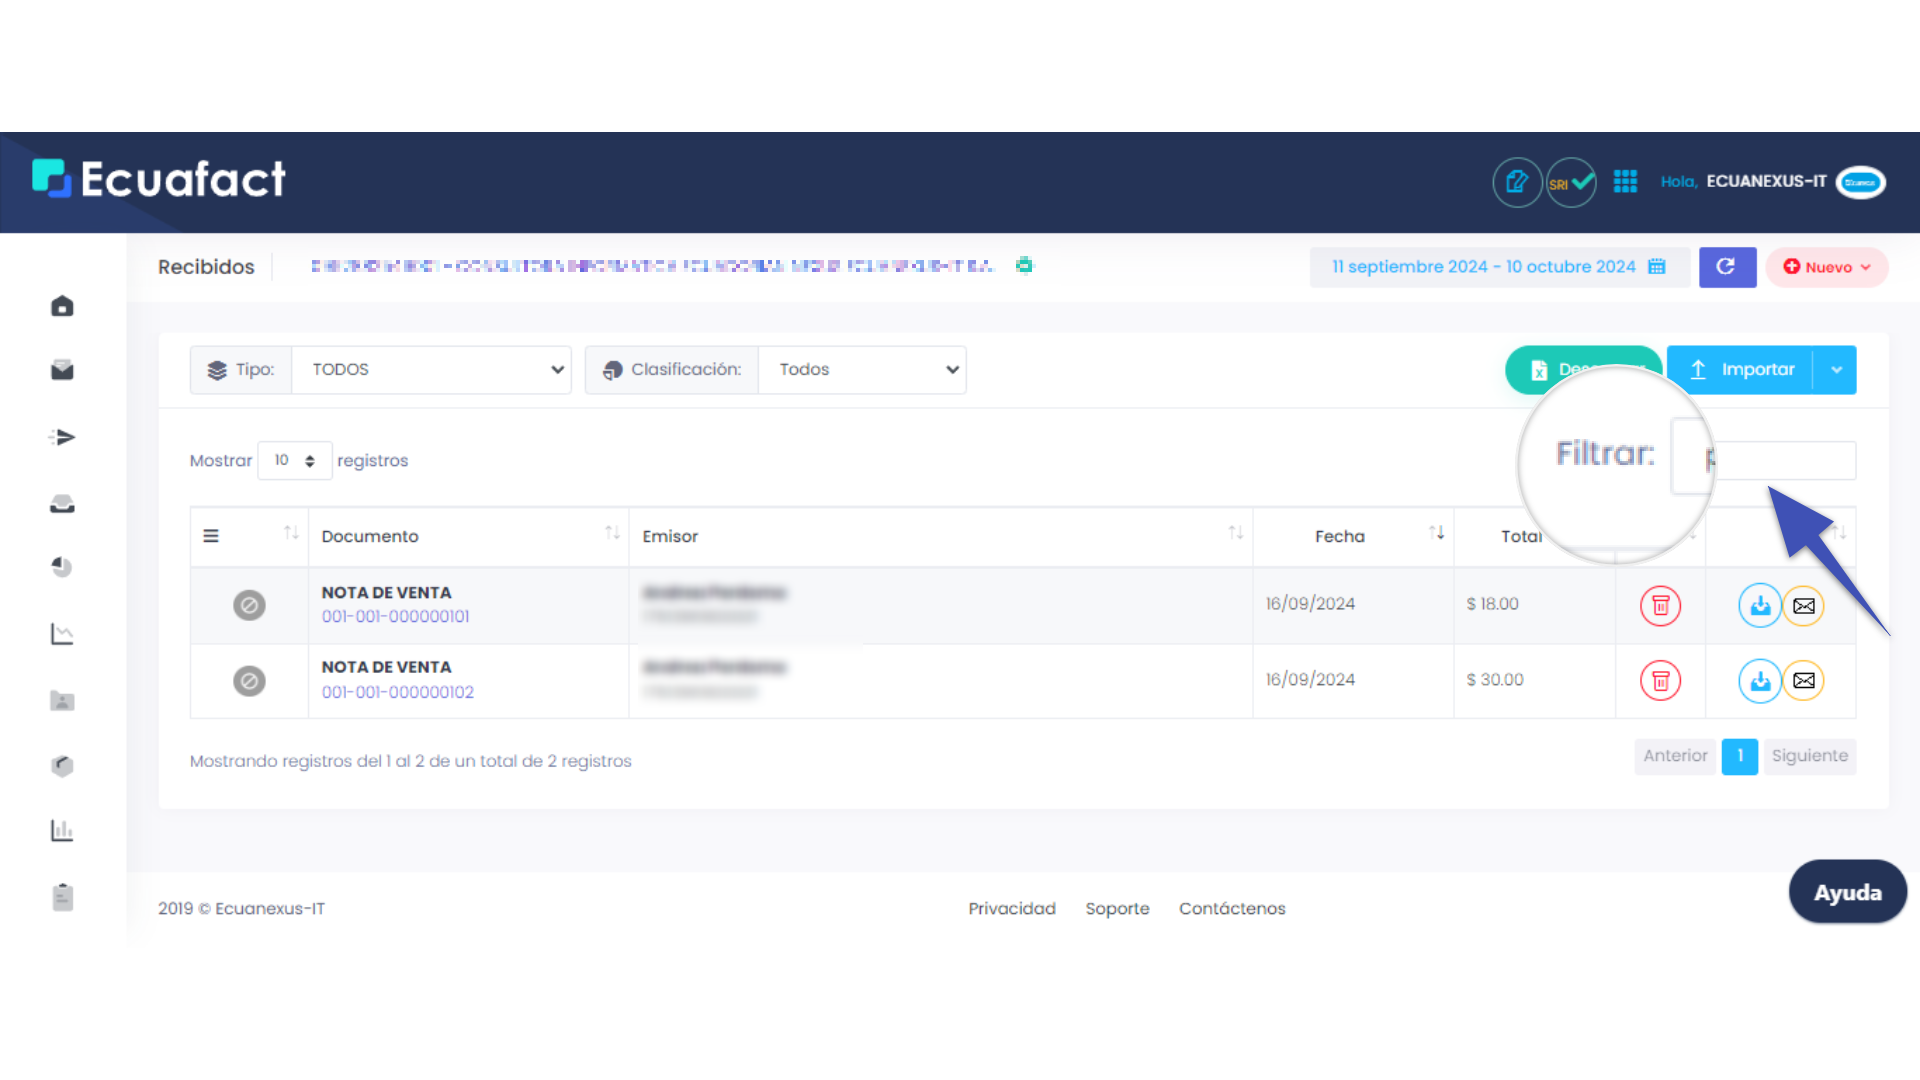Toggle status circle of first row
This screenshot has height=1080, width=1920.
pyautogui.click(x=249, y=605)
